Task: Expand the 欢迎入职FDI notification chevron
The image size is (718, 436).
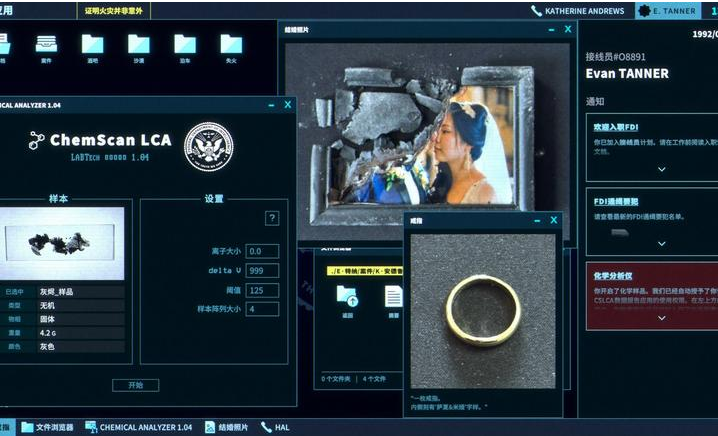Action: pyautogui.click(x=661, y=169)
